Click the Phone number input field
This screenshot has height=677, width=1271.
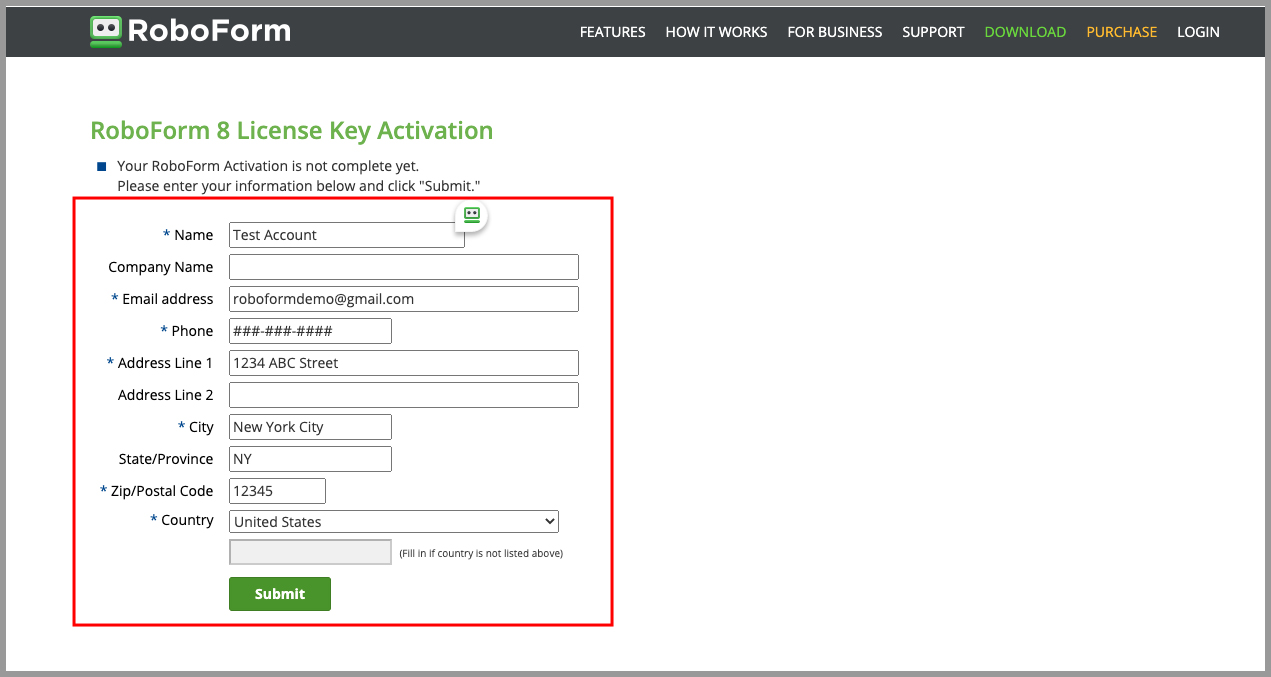310,331
